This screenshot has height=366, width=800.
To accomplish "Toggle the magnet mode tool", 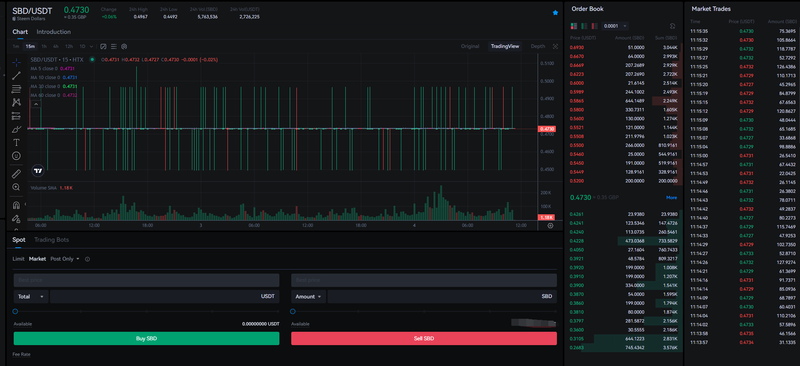I will (16, 205).
